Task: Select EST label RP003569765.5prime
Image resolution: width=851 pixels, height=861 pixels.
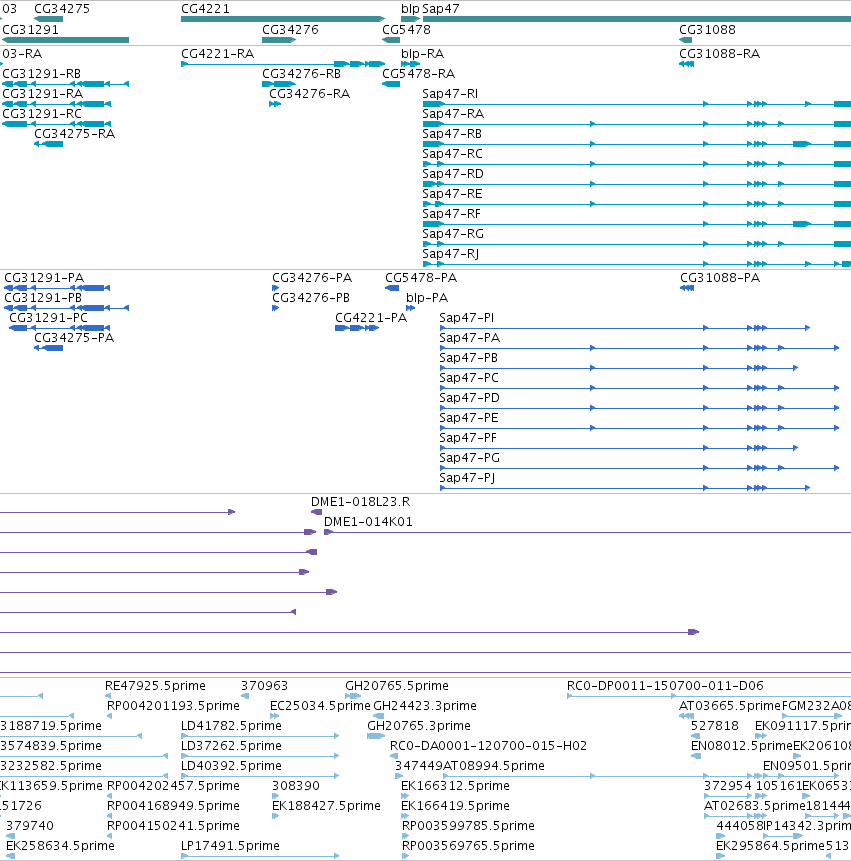Action: click(468, 846)
